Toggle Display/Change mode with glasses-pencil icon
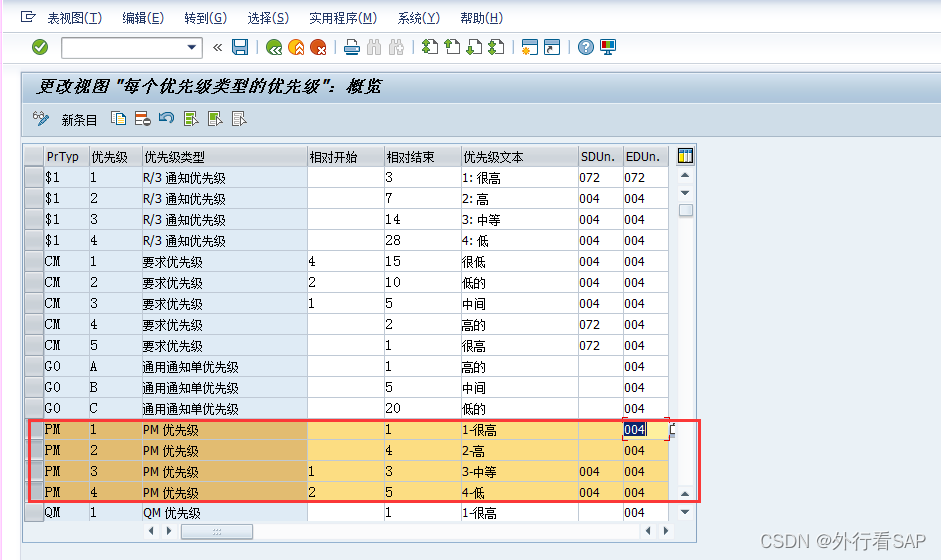Screen dimensions: 941x560 click(x=41, y=119)
